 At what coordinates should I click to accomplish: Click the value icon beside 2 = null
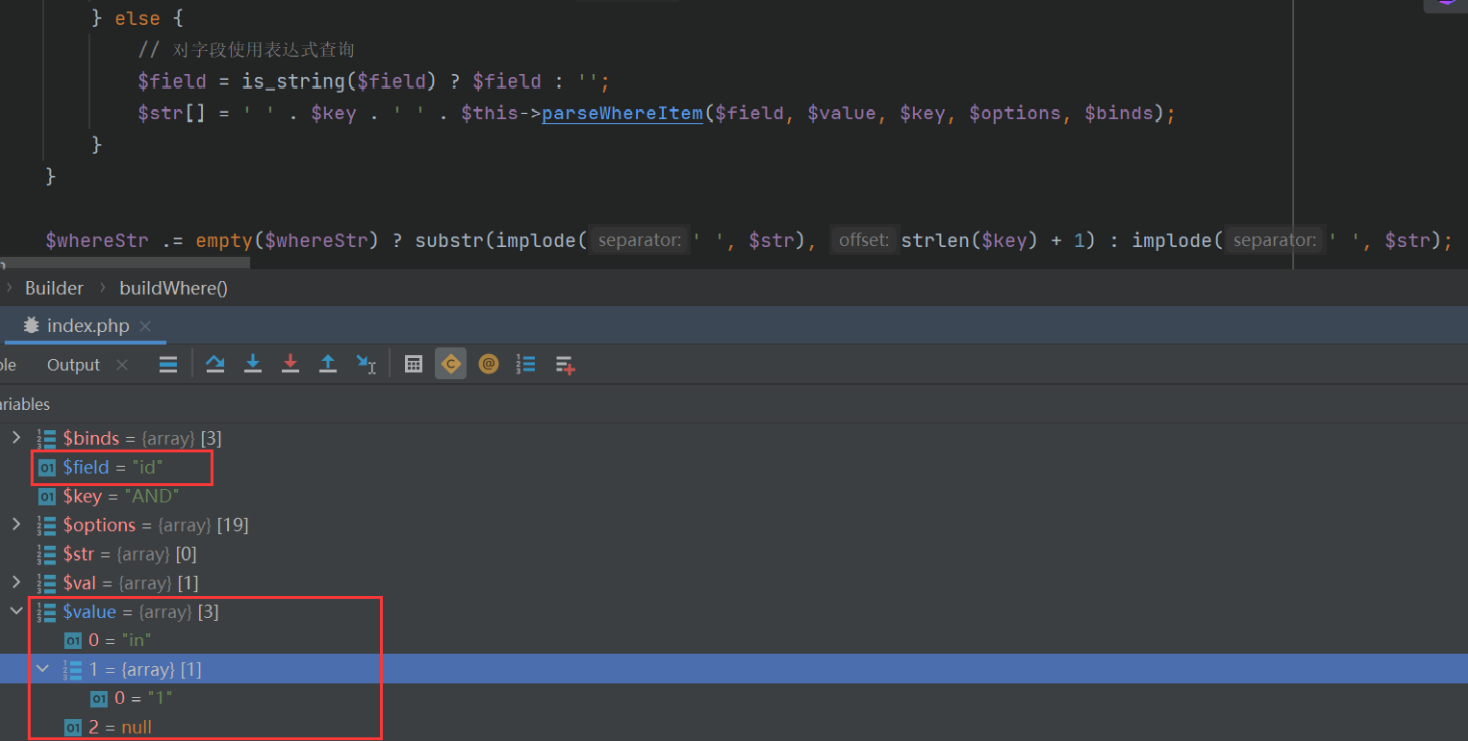pos(73,727)
